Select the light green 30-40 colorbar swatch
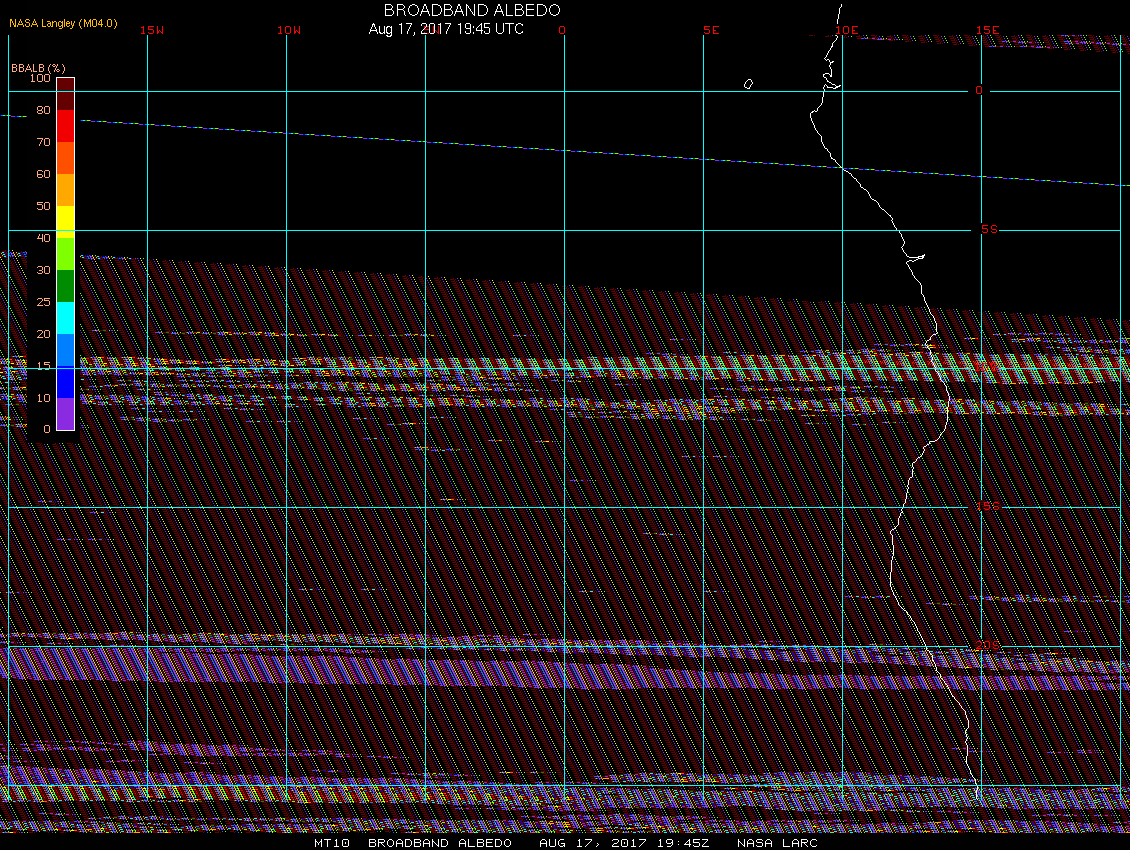 point(66,254)
